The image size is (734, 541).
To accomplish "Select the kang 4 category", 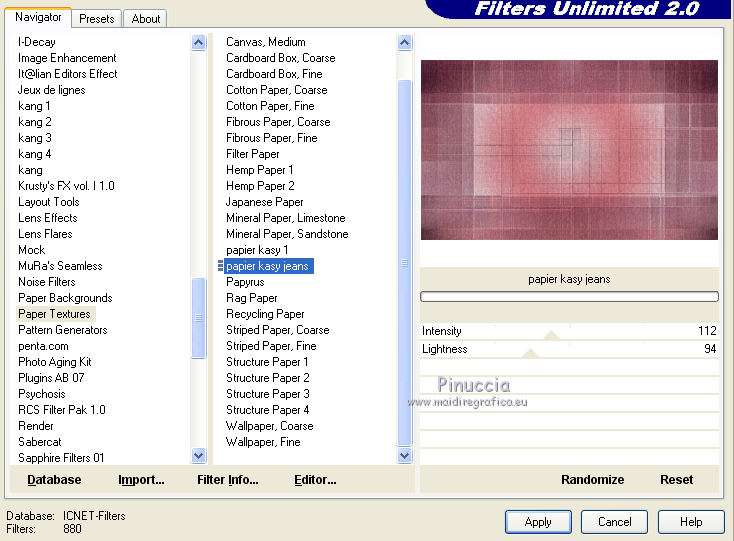I will pos(35,154).
